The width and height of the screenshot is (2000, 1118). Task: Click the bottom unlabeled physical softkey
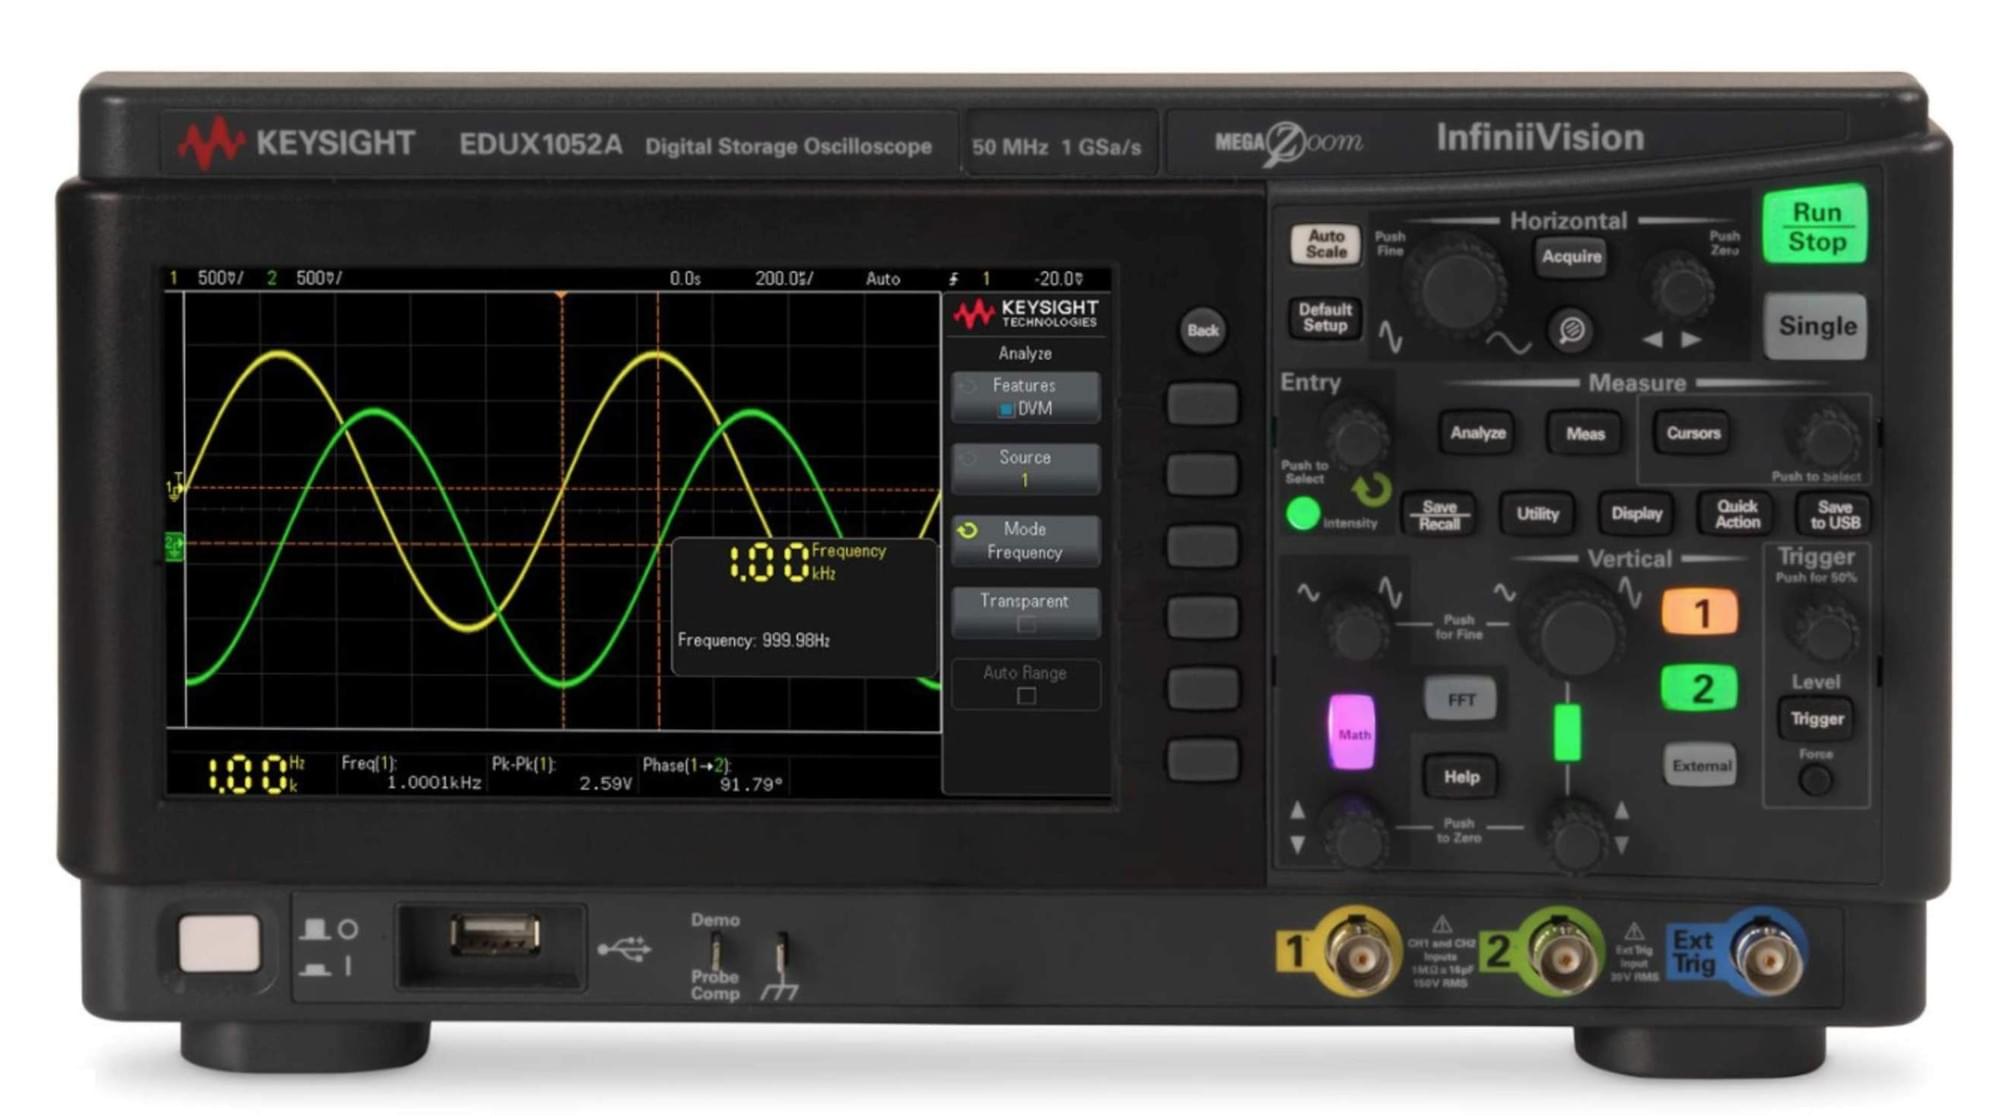[x=1202, y=760]
